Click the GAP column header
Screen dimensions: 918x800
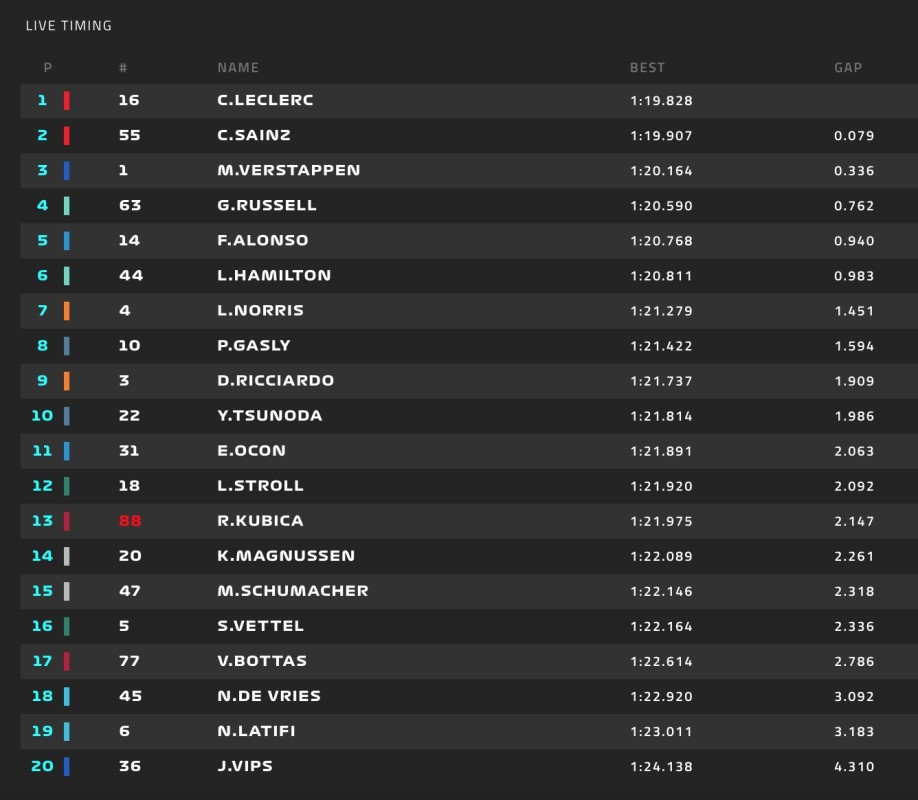click(x=848, y=68)
